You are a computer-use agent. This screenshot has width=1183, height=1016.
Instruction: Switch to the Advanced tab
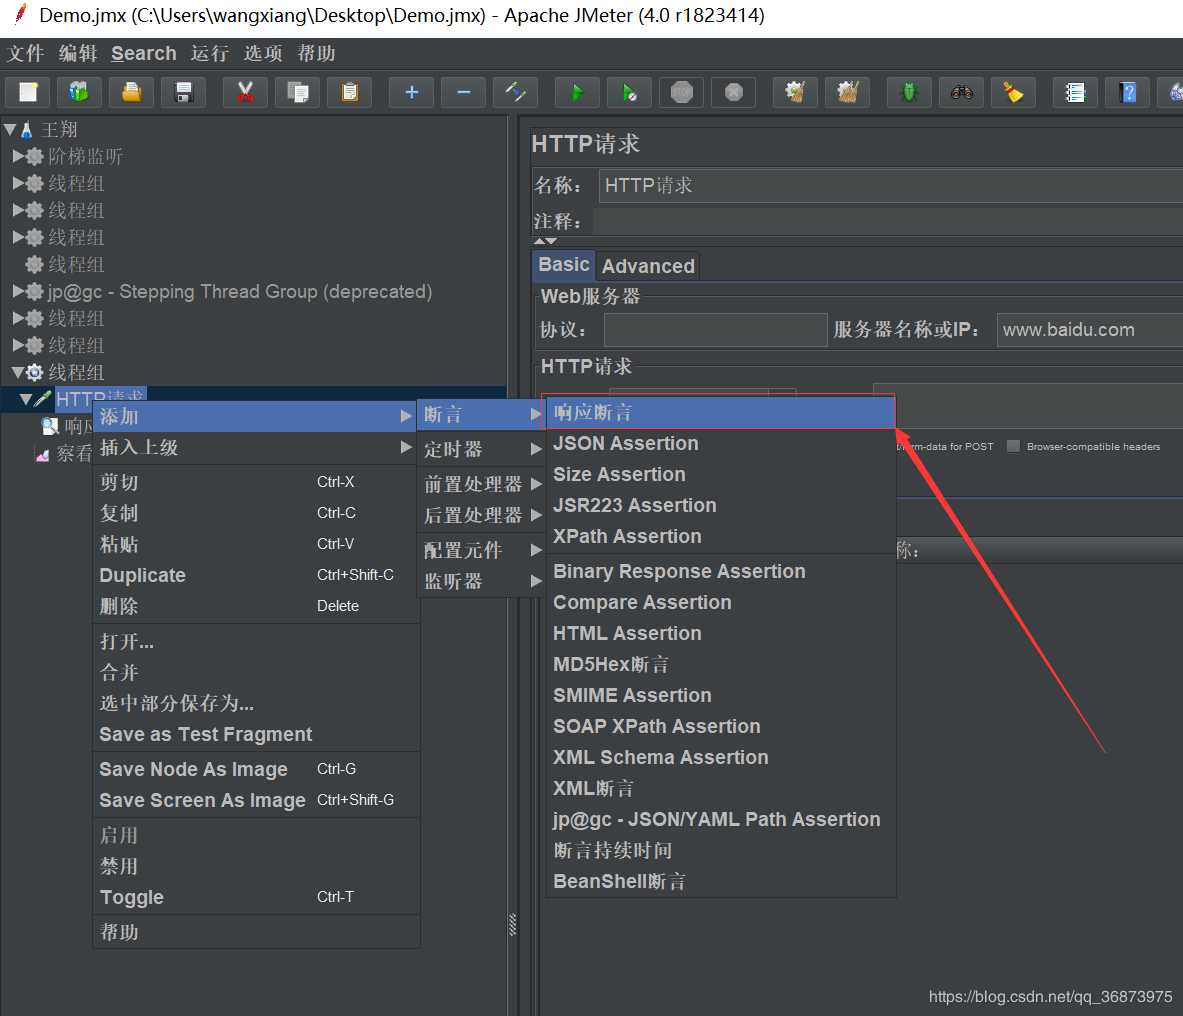click(x=648, y=266)
